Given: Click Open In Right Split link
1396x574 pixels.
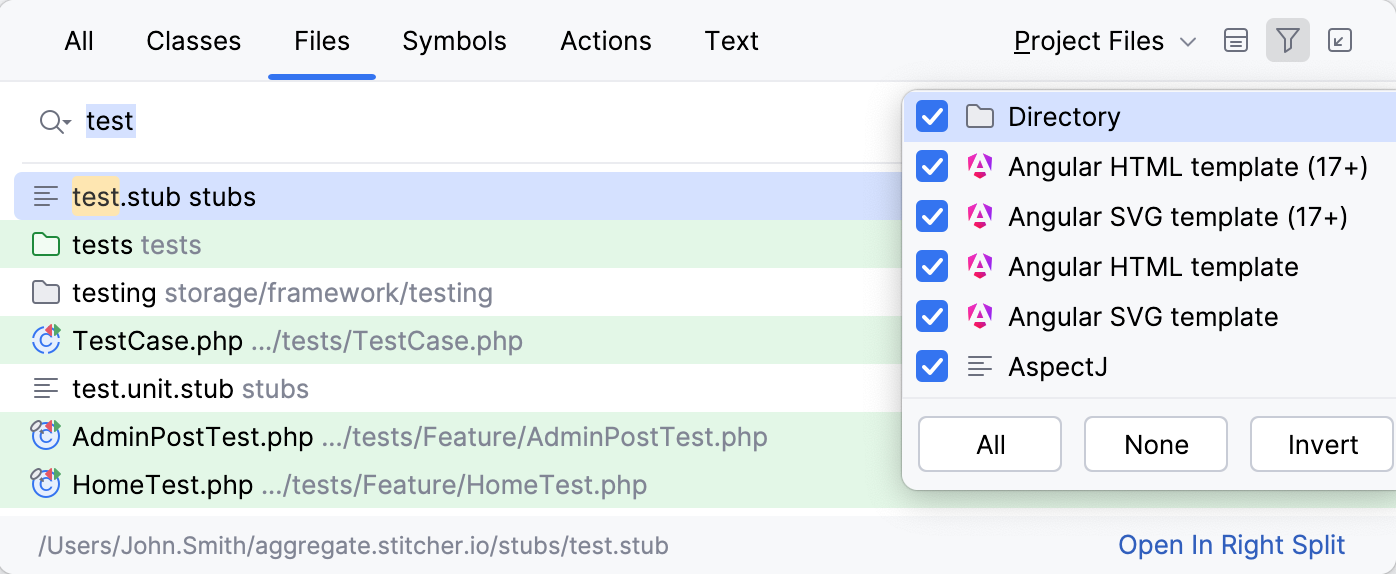Looking at the screenshot, I should point(1231,545).
